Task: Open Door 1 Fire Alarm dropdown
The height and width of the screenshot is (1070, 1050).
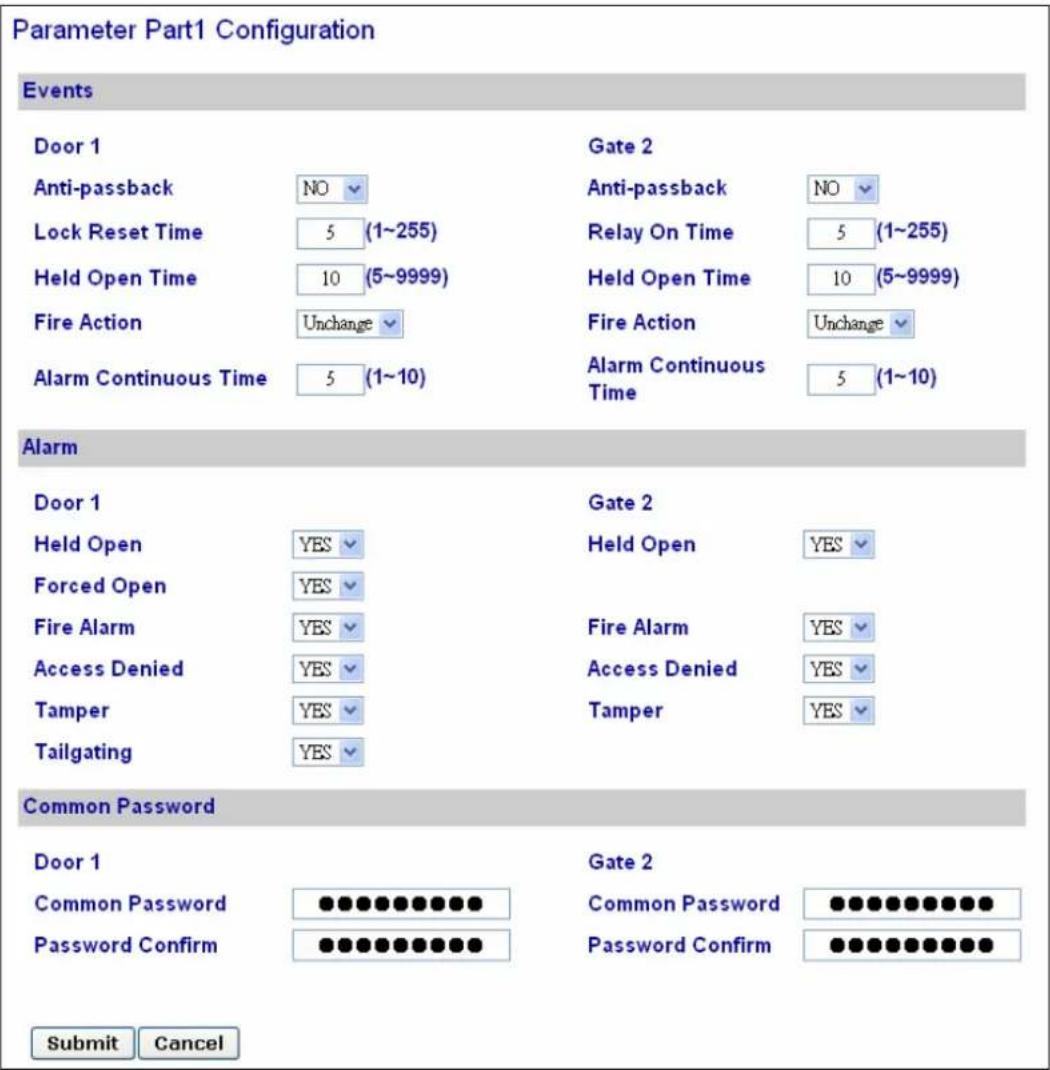Action: pyautogui.click(x=327, y=628)
